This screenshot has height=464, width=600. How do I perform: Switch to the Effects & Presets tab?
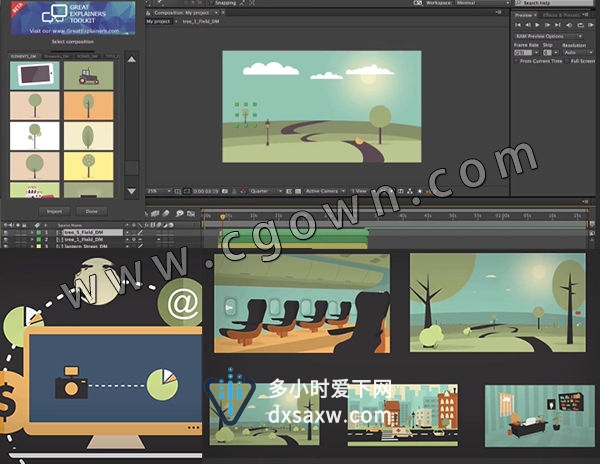pos(561,15)
